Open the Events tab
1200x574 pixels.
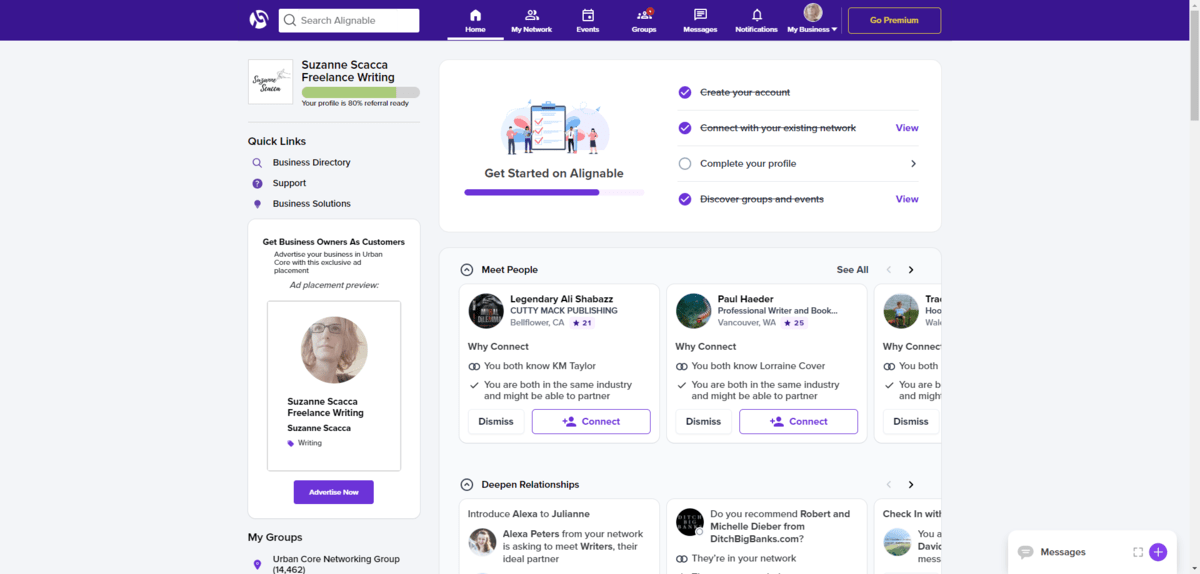tap(588, 20)
